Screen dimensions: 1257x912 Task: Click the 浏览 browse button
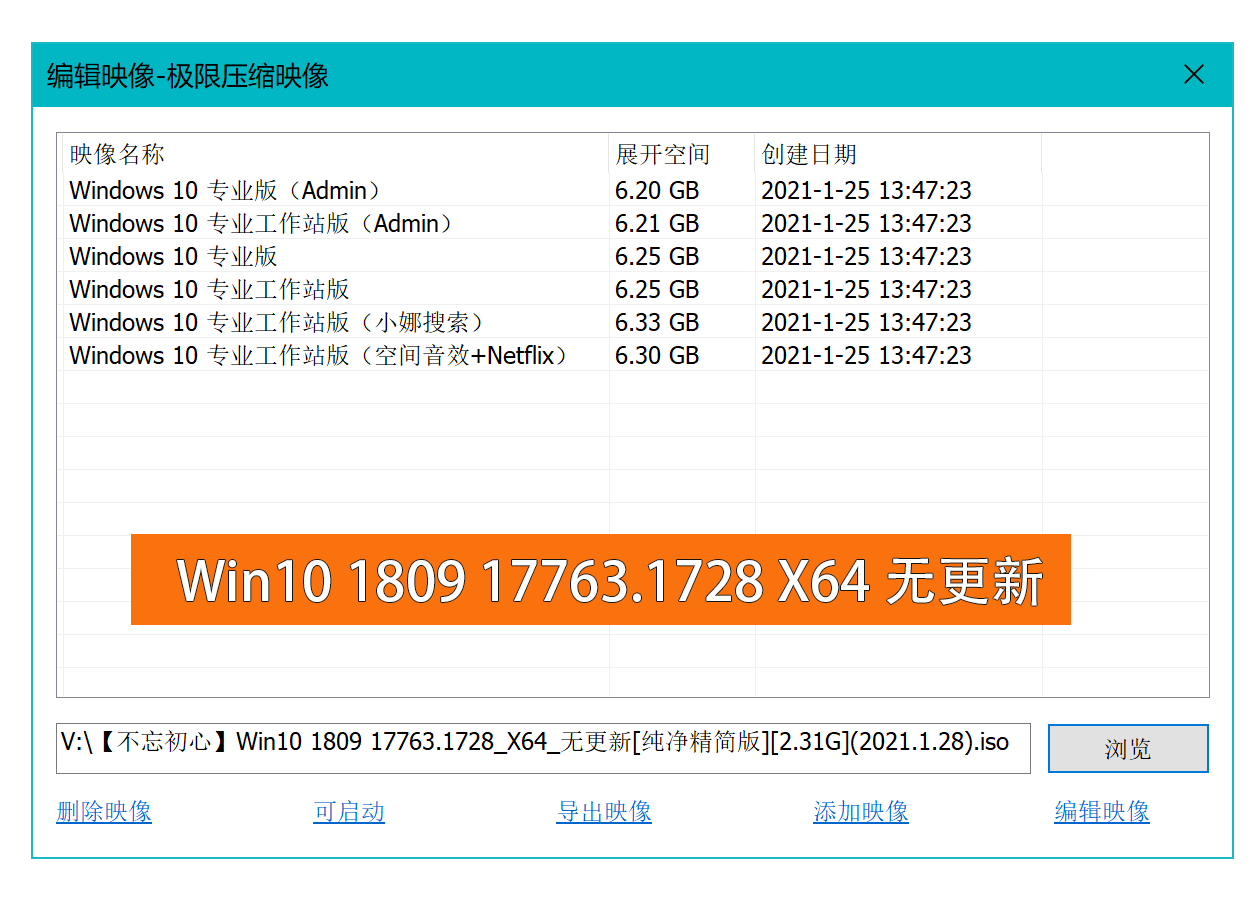pyautogui.click(x=1128, y=749)
